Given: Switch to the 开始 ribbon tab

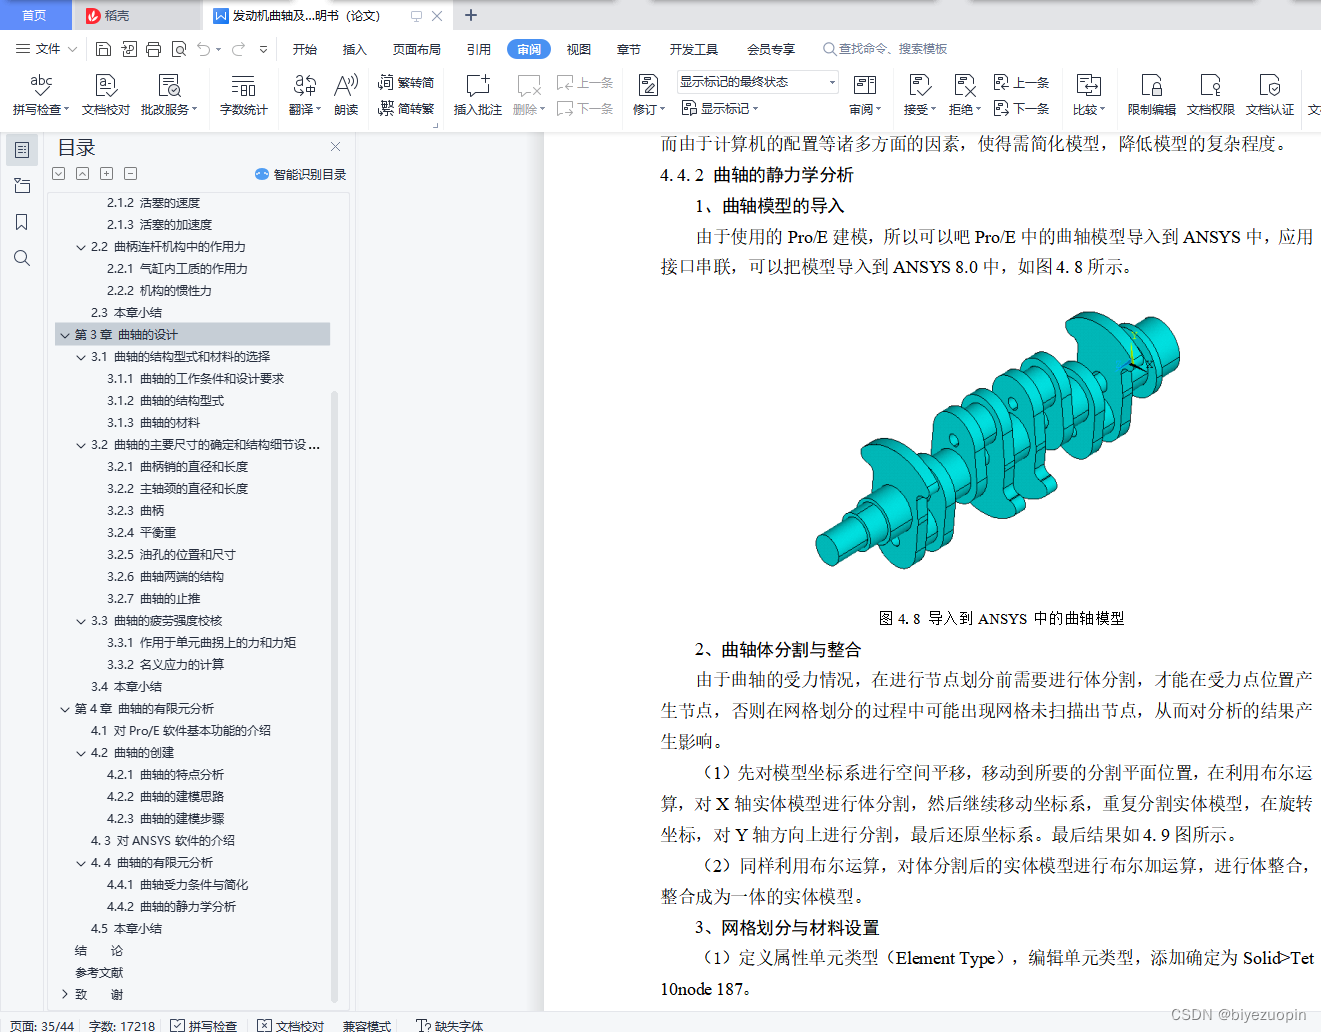Looking at the screenshot, I should coord(305,49).
